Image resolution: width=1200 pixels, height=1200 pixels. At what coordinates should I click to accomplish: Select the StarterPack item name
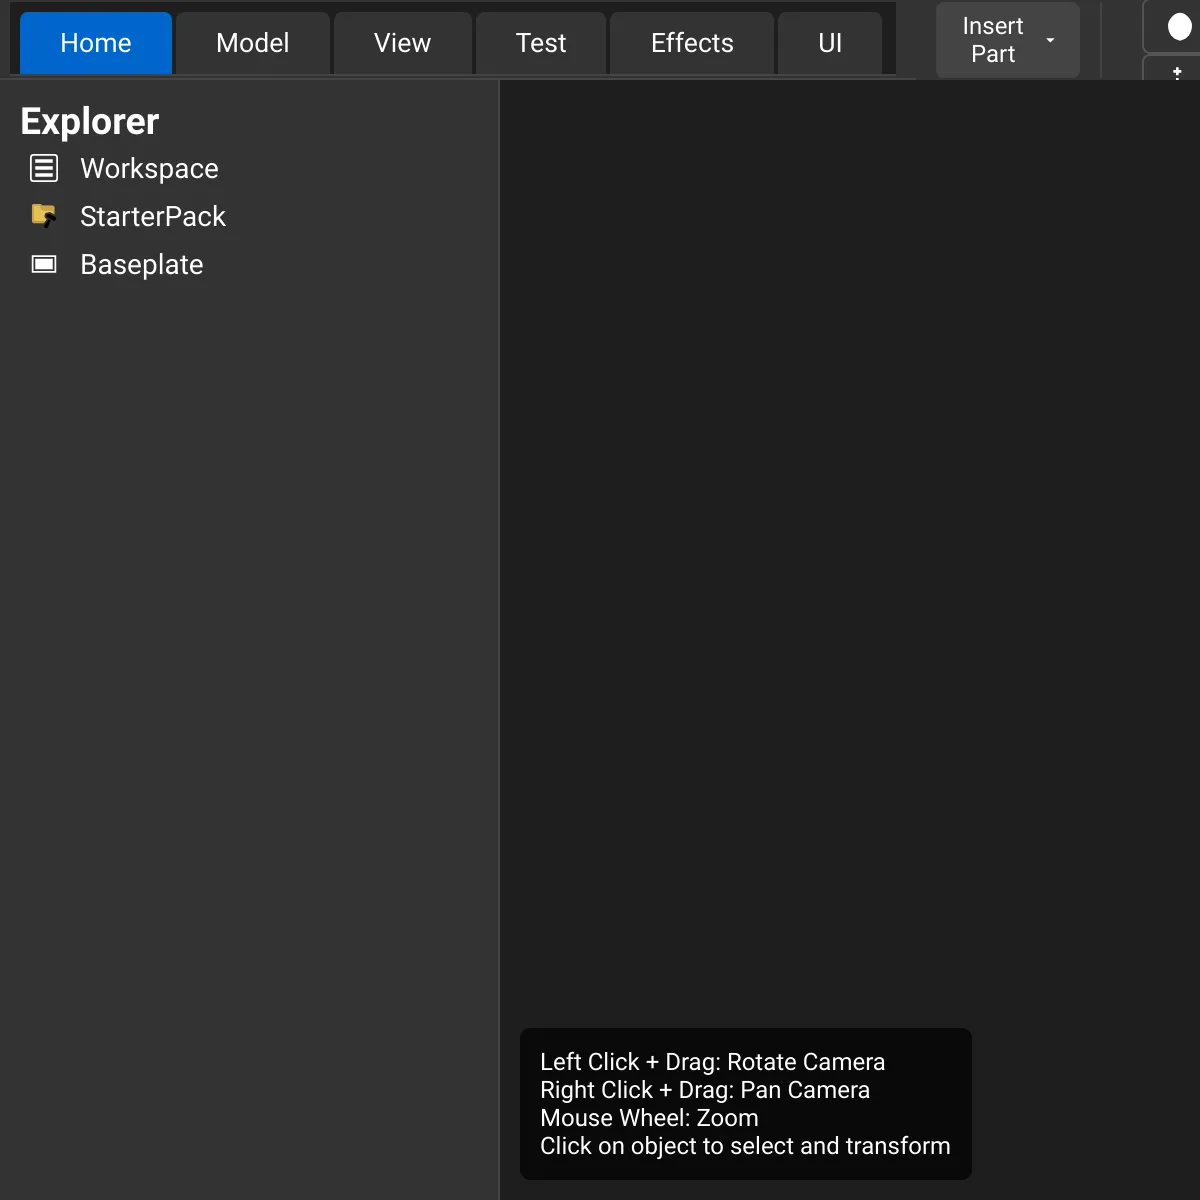coord(153,216)
